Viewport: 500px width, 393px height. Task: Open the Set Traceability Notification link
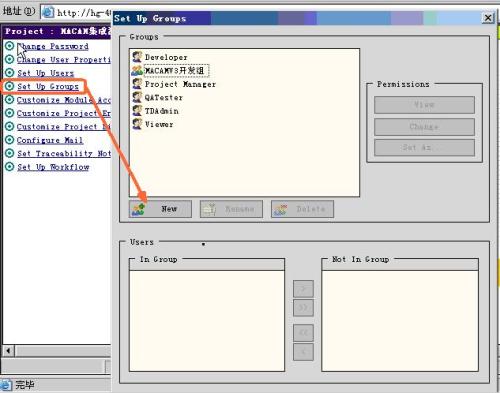tap(64, 153)
